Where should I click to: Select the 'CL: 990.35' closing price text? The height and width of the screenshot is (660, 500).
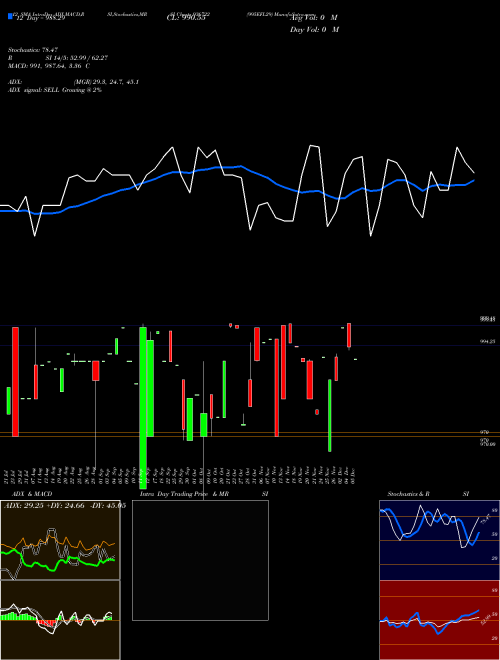tap(186, 18)
